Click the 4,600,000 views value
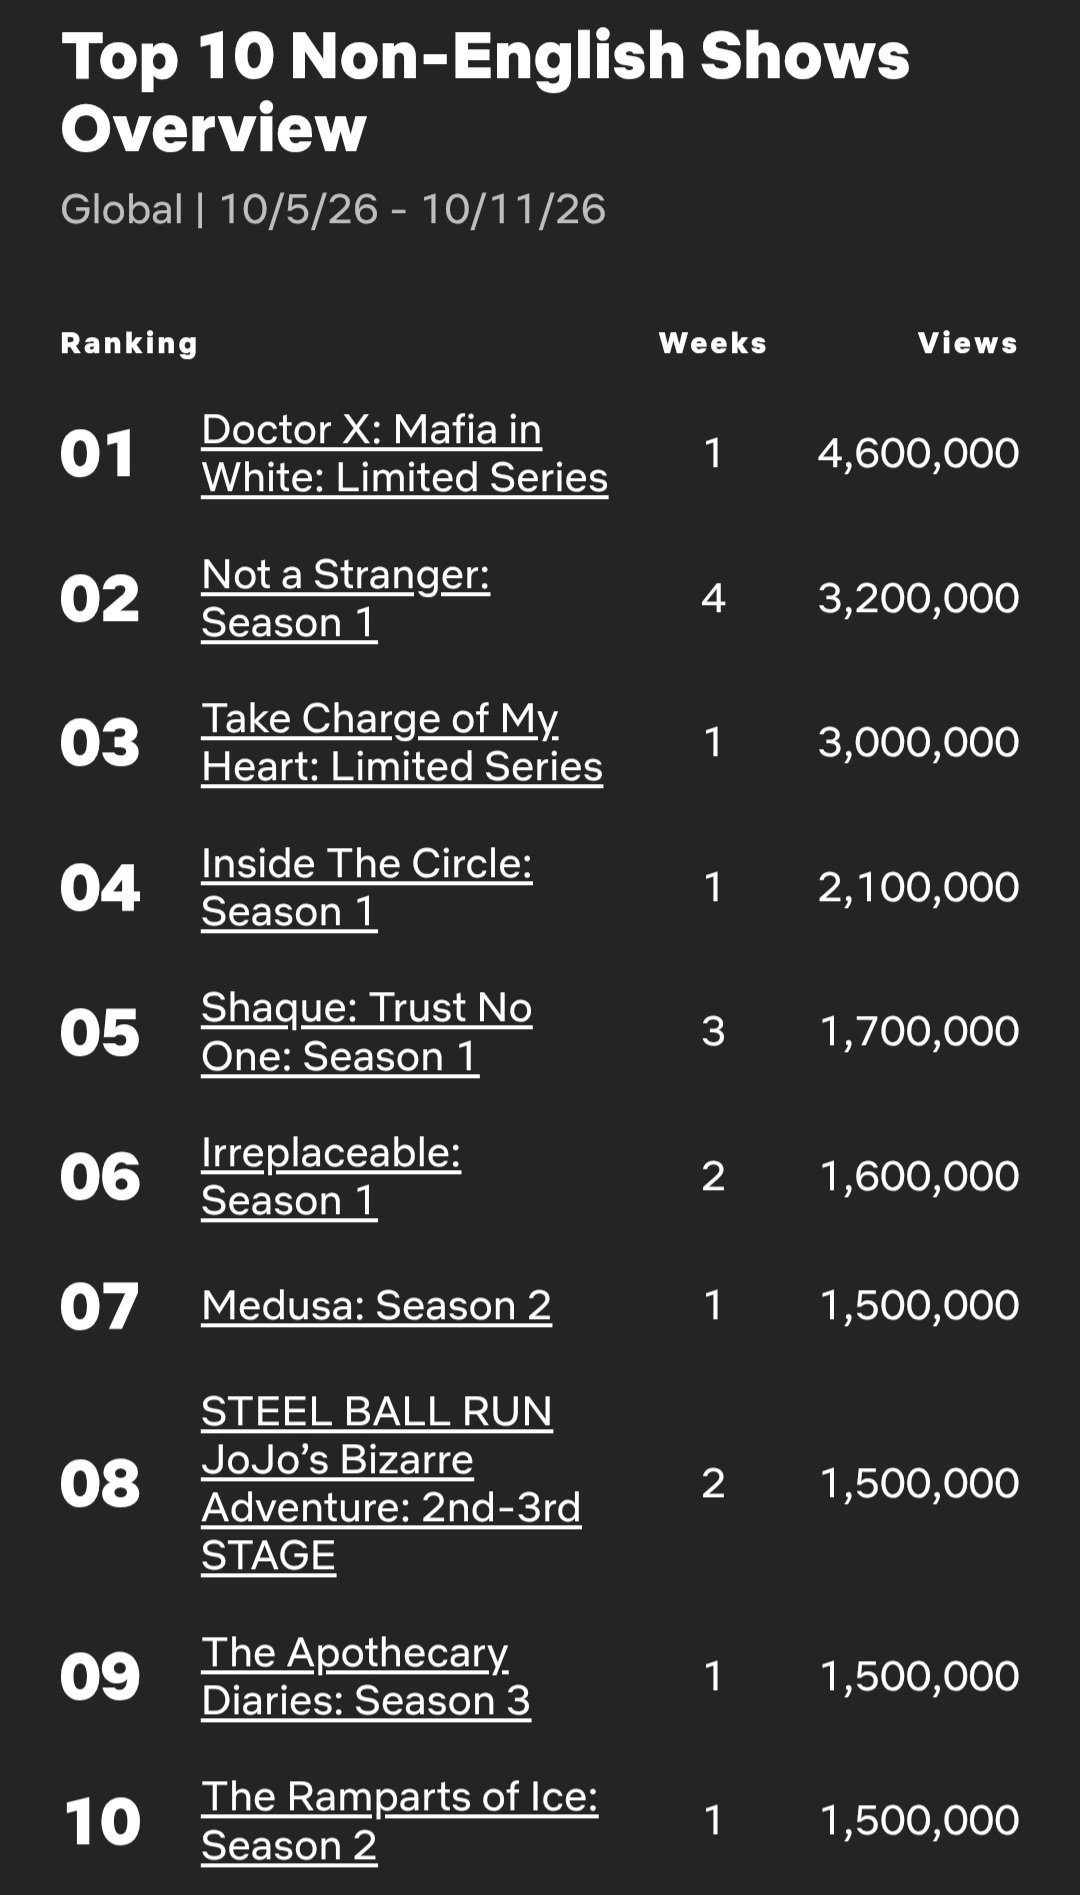 tap(918, 453)
